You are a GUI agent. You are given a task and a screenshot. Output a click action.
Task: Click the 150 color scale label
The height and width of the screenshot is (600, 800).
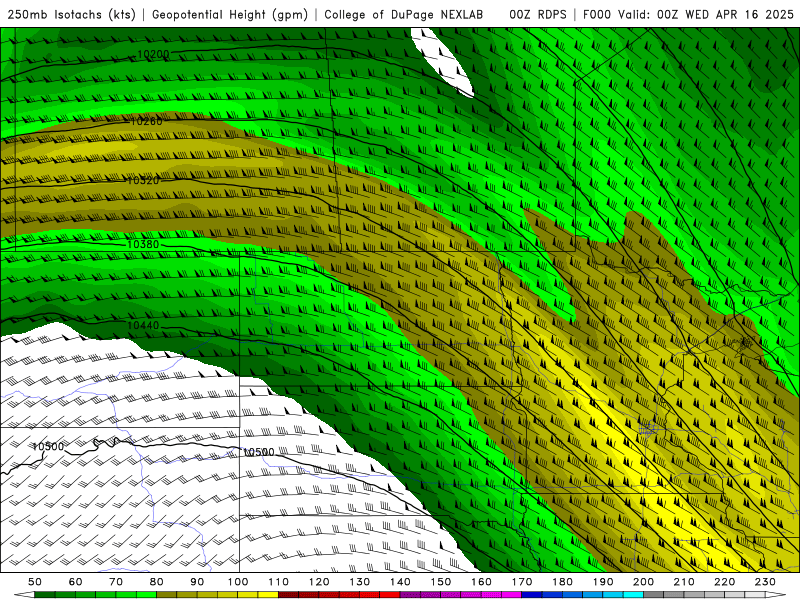pyautogui.click(x=441, y=582)
